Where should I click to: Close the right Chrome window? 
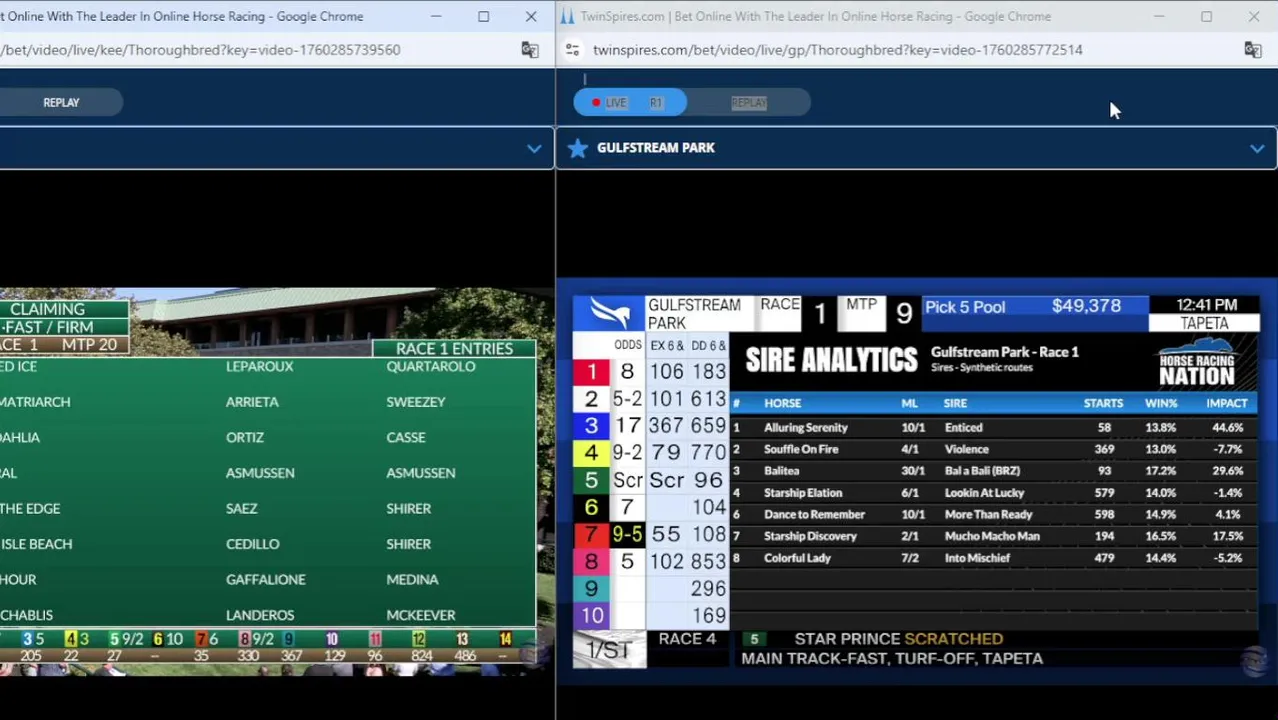(x=1253, y=16)
